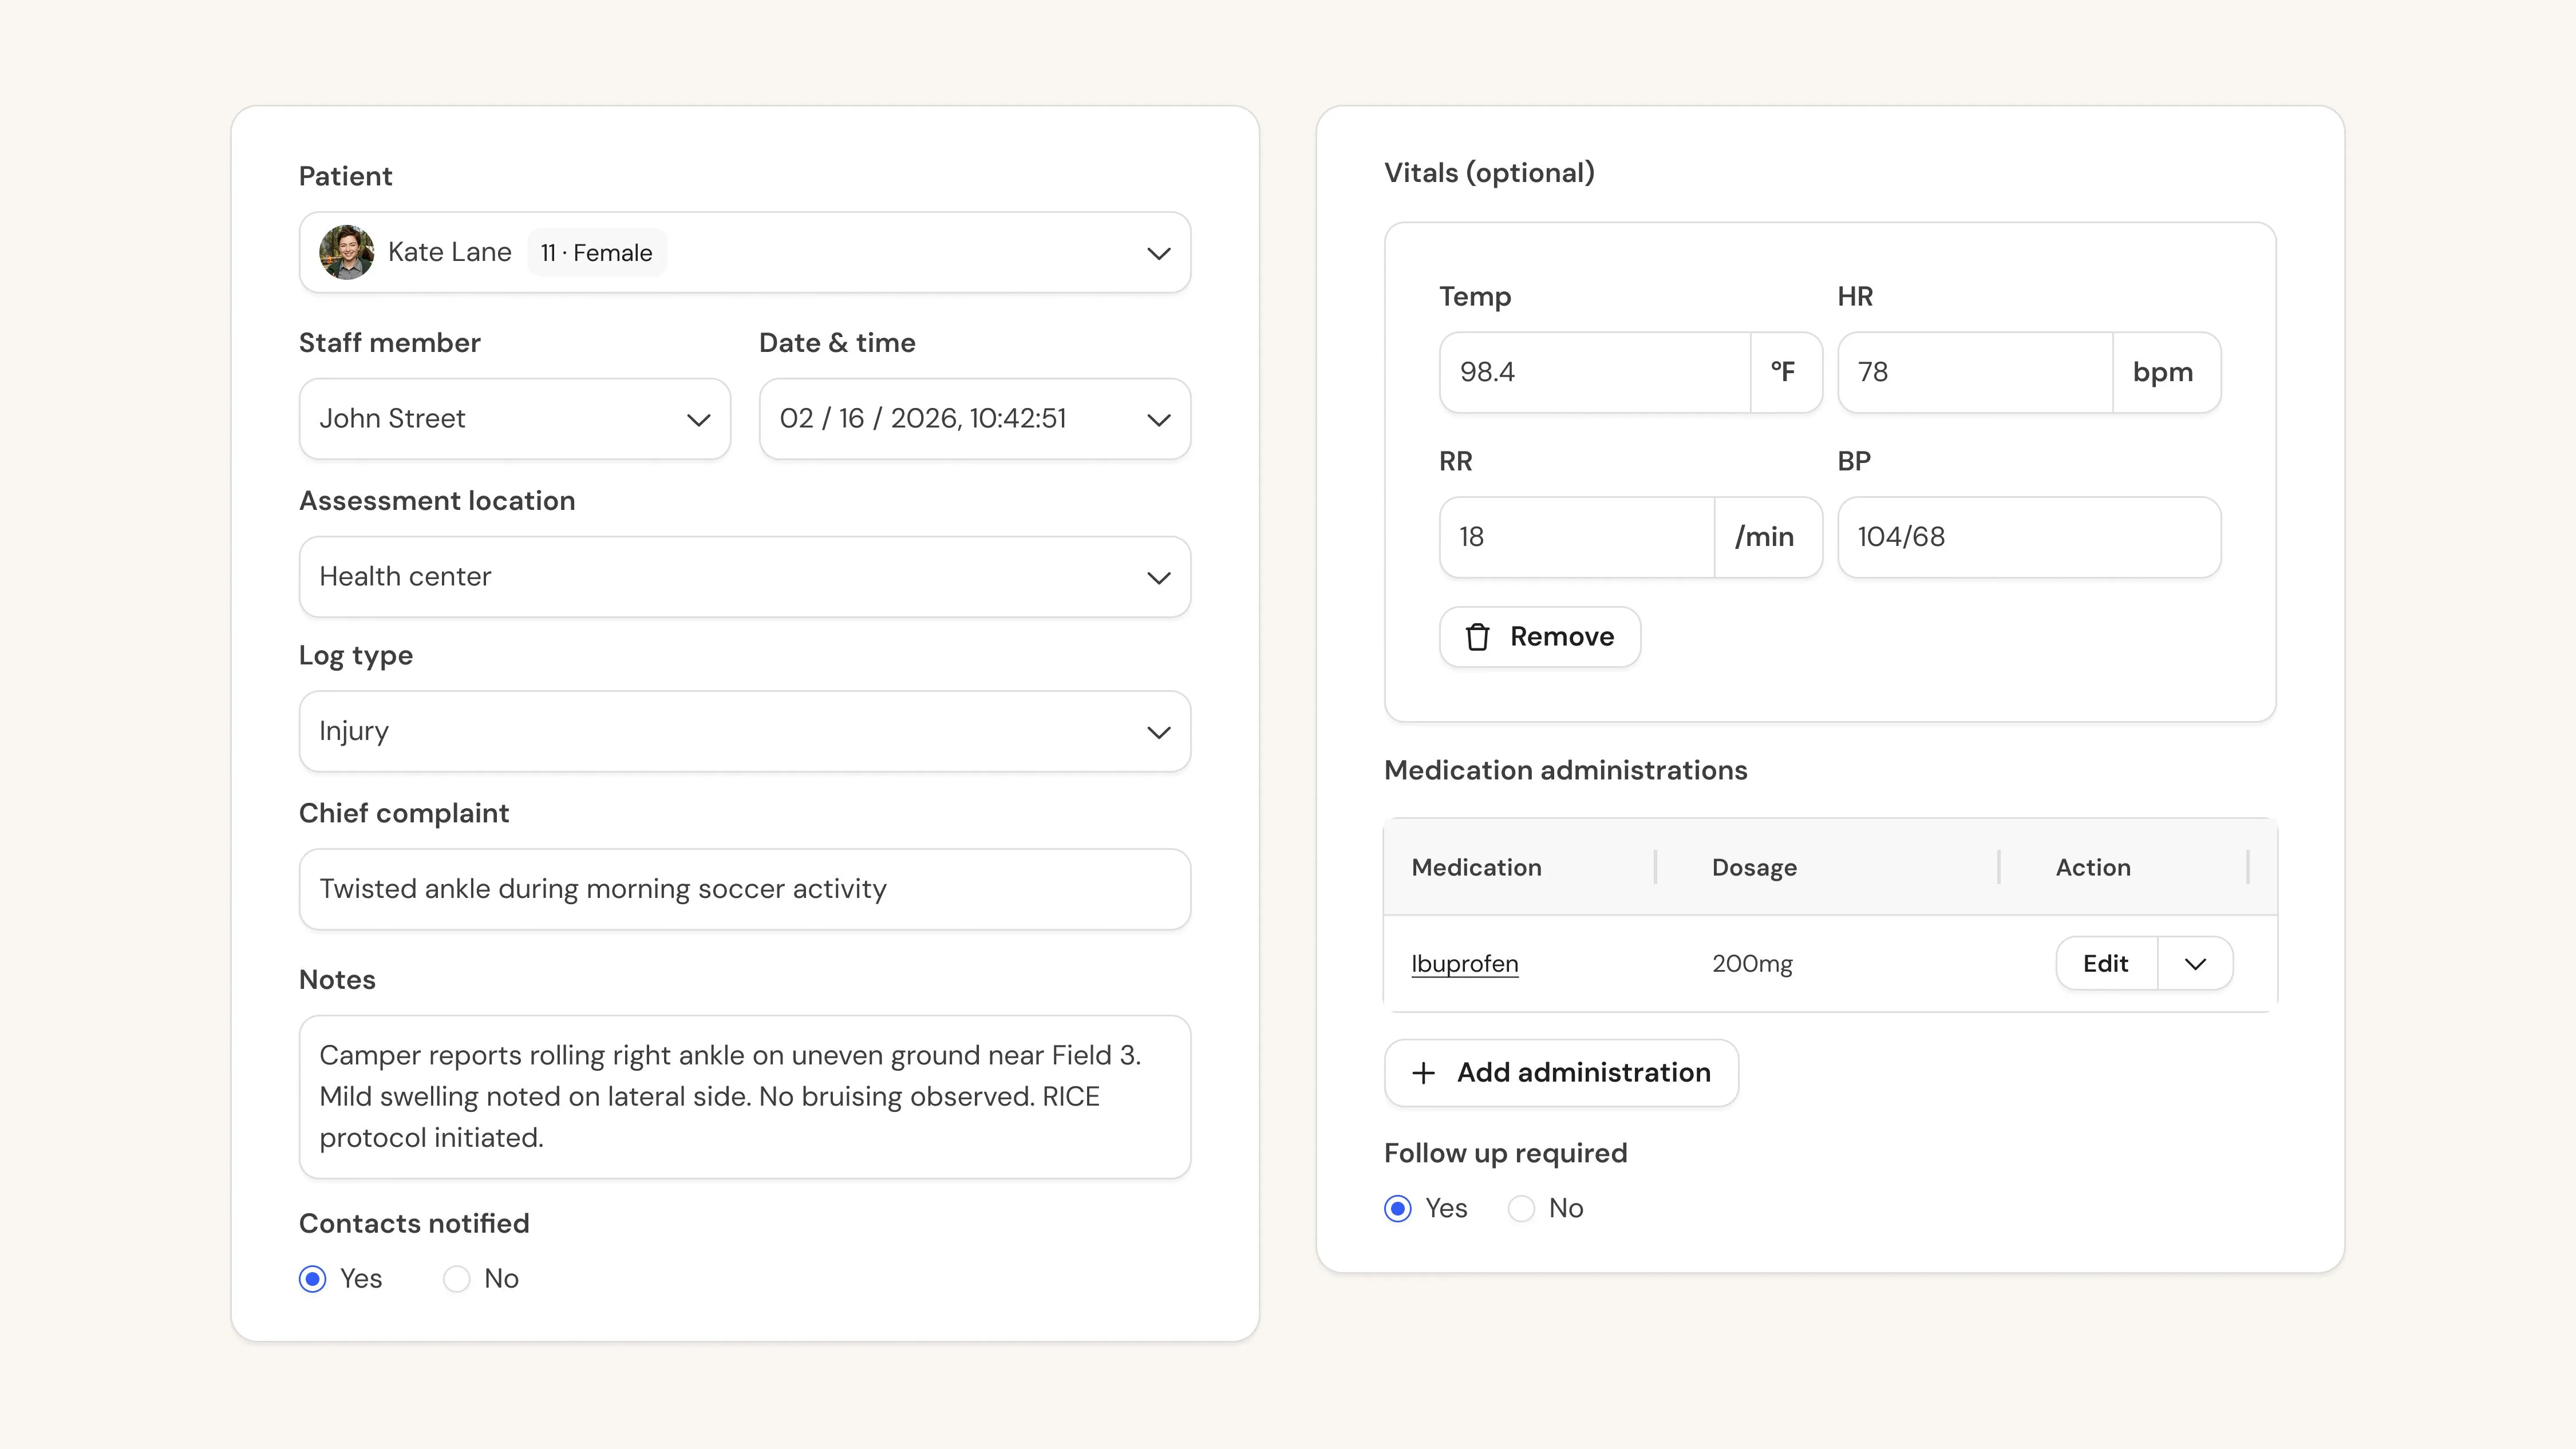Edit the Ibuprofen administration
Image resolution: width=2576 pixels, height=1449 pixels.
2106,964
